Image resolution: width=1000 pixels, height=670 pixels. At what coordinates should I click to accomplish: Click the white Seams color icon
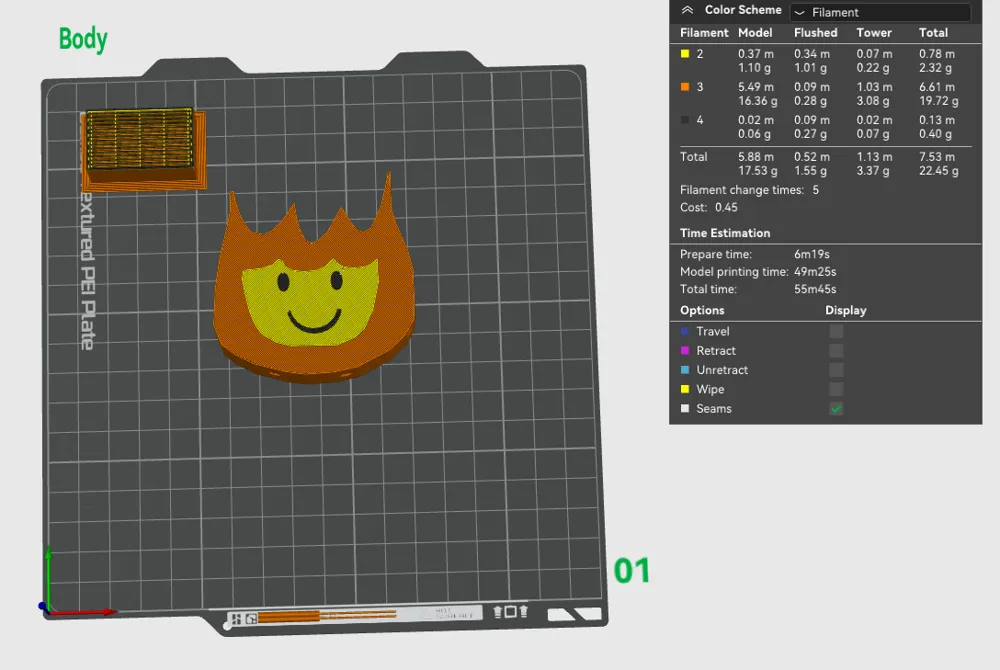[685, 409]
